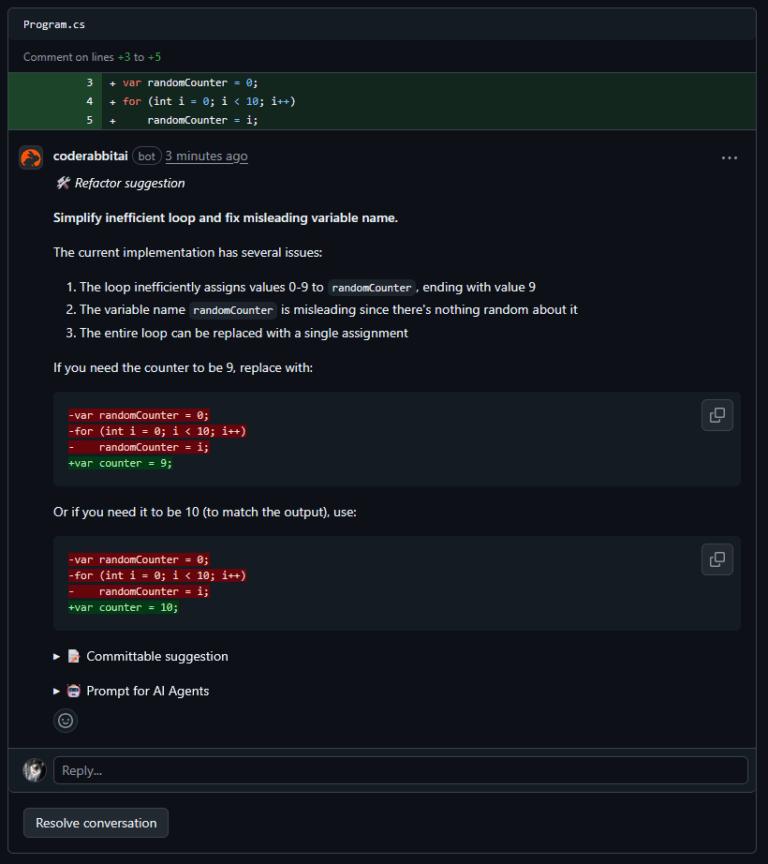Click the 3 minutes ago timestamp
This screenshot has width=768, height=864.
pyautogui.click(x=206, y=156)
